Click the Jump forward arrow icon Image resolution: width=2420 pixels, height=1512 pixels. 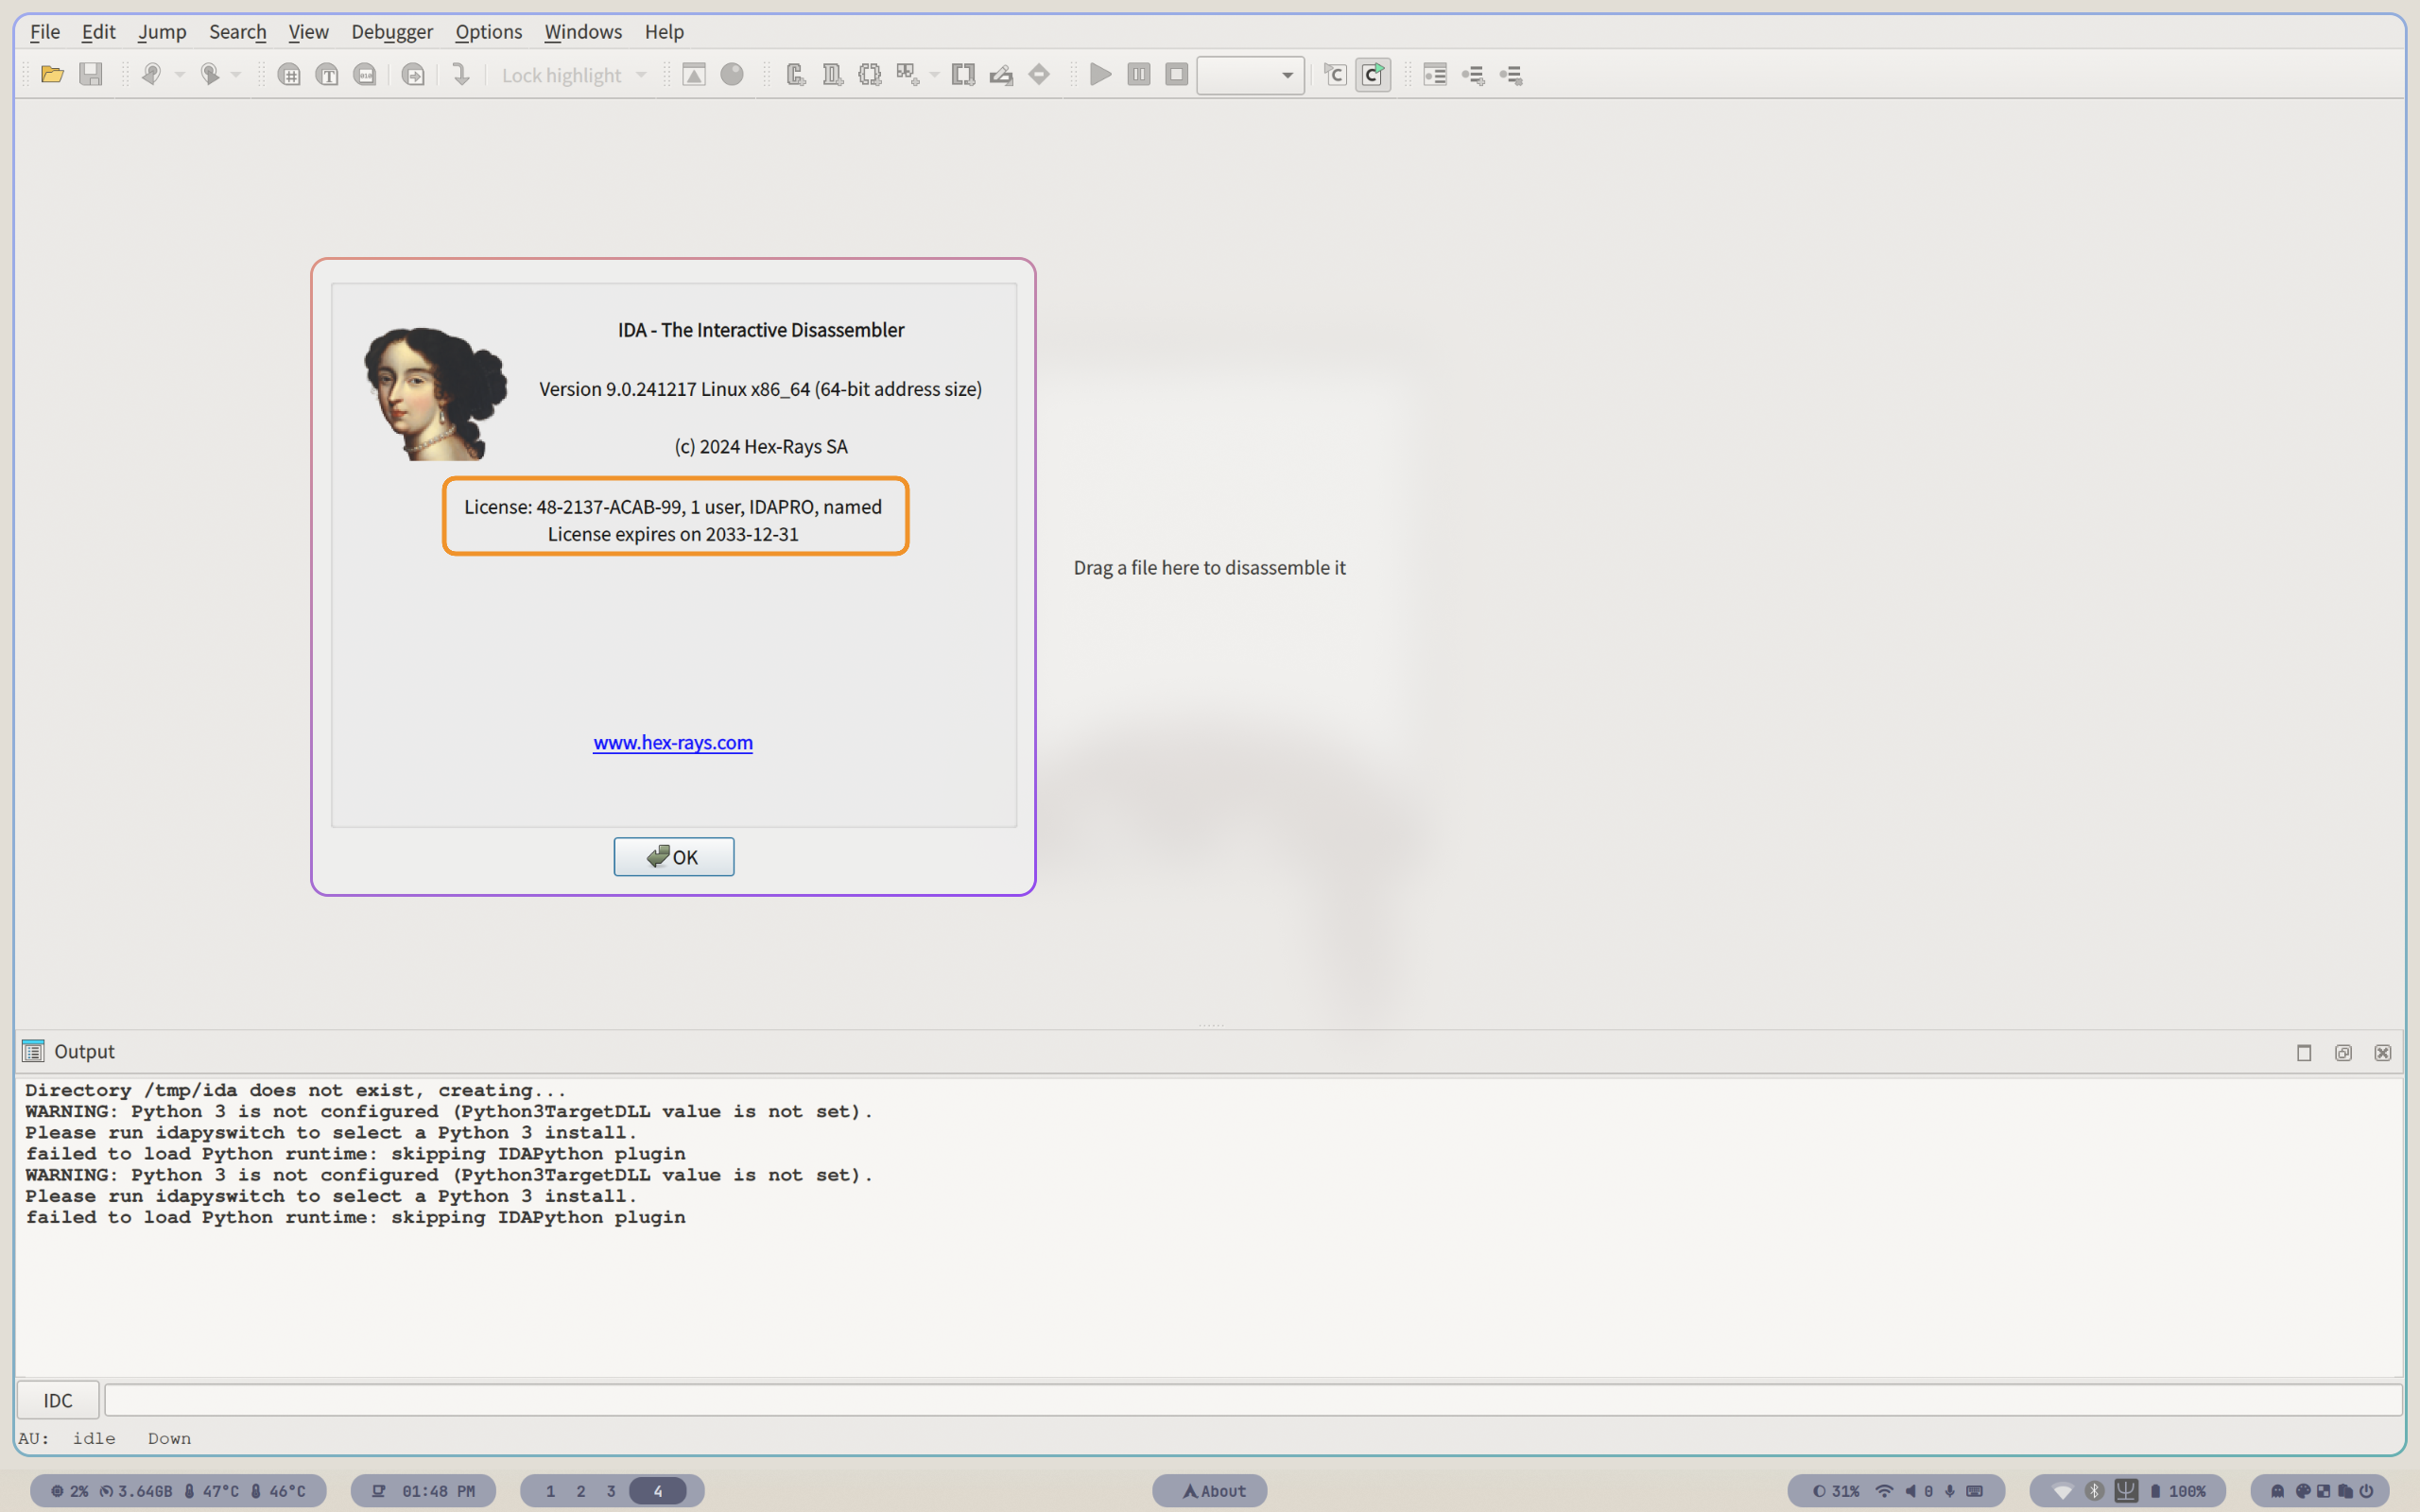click(209, 74)
